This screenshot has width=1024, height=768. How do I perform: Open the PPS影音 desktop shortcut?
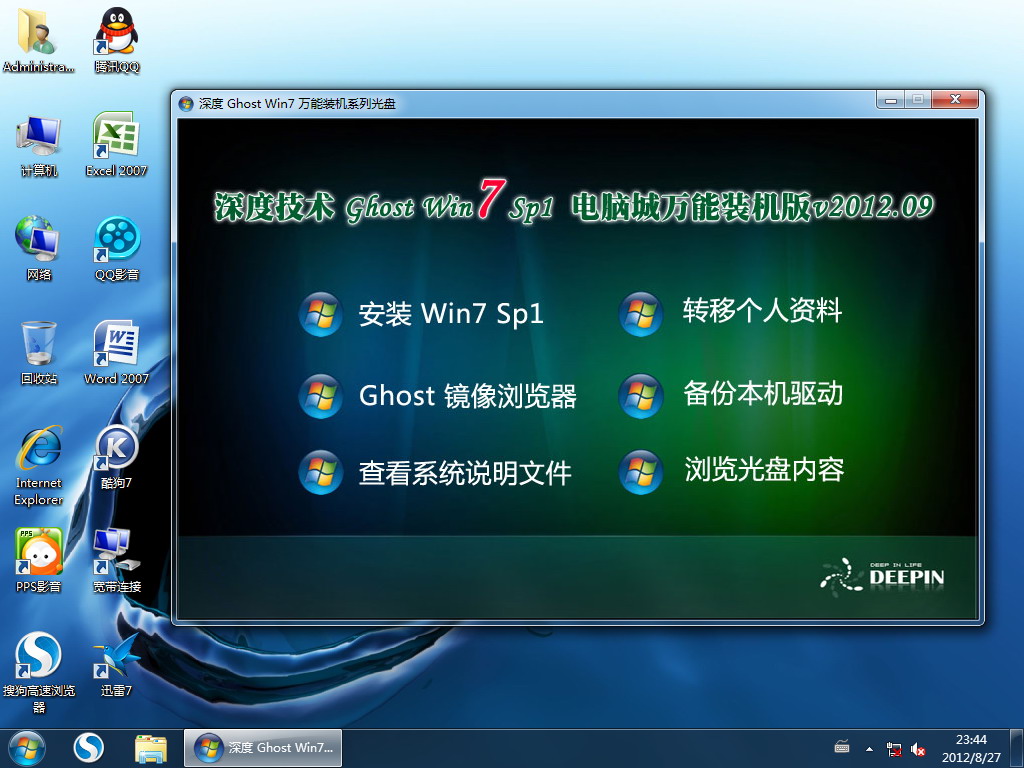coord(39,560)
